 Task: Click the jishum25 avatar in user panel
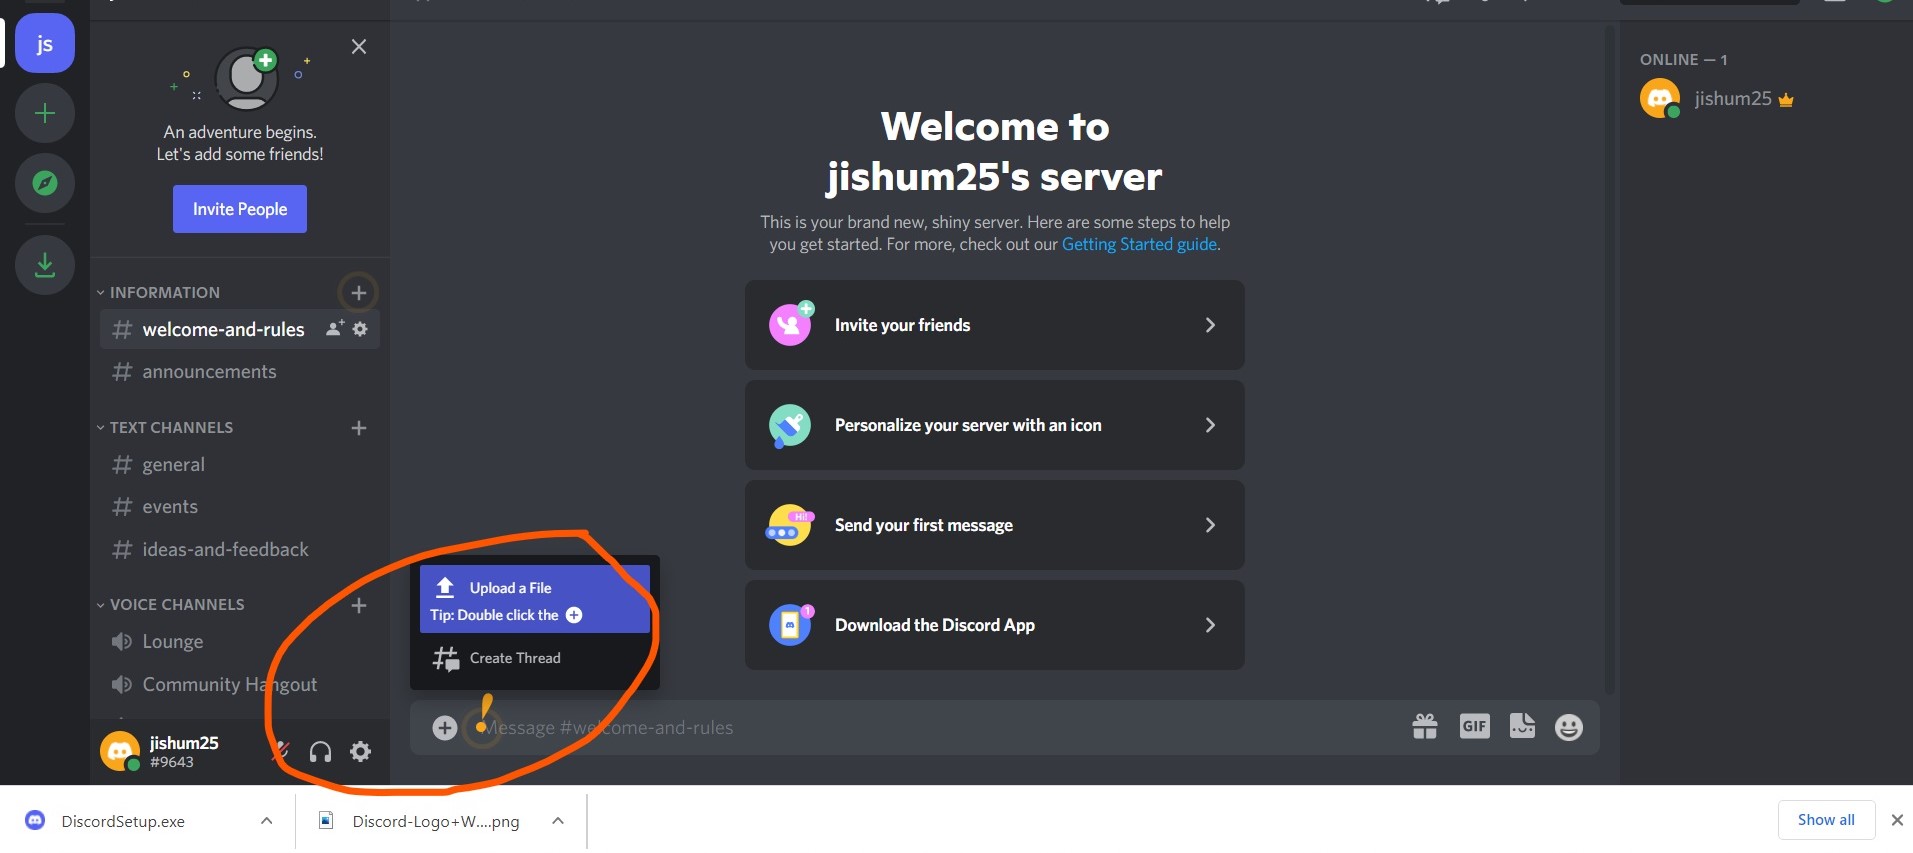pos(120,751)
